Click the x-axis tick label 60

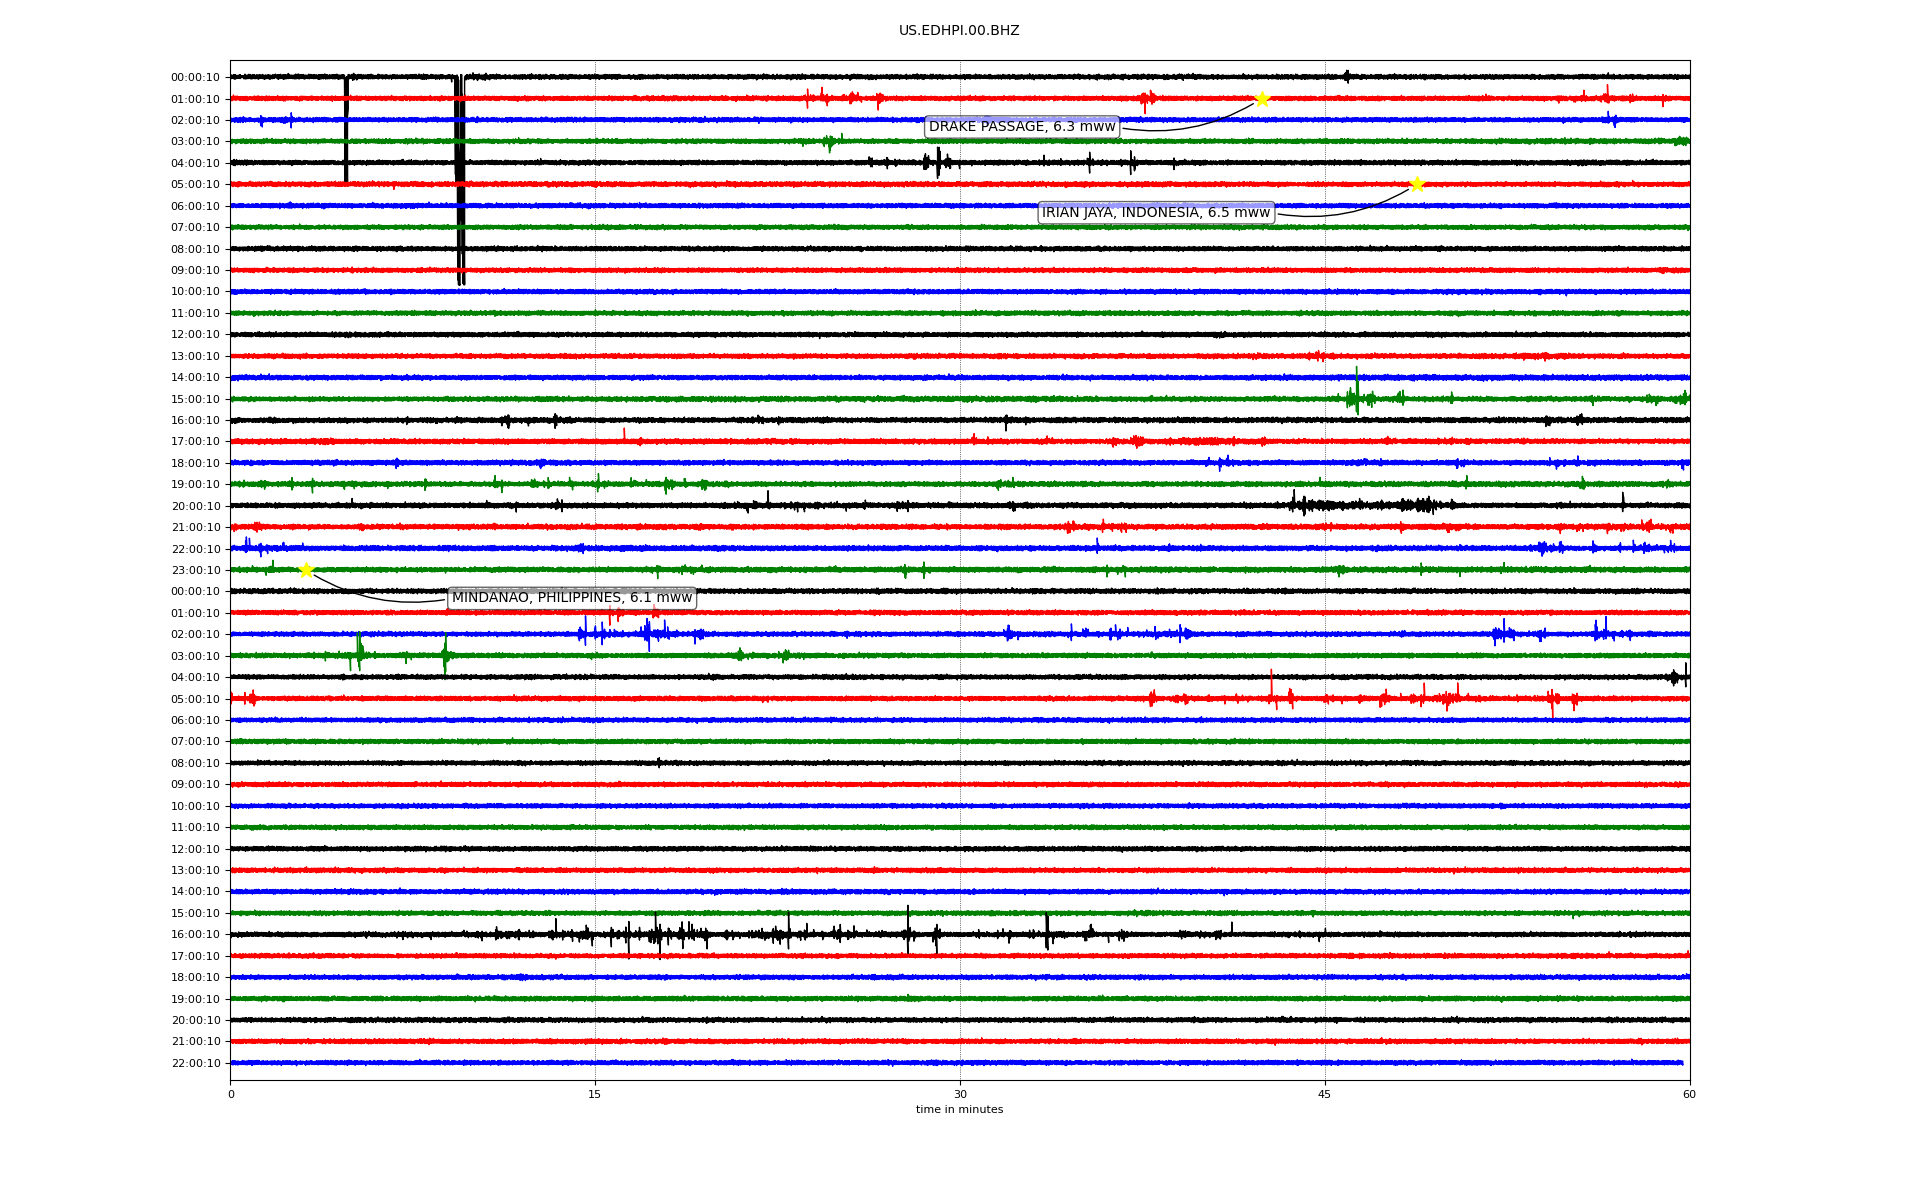pos(1689,1094)
